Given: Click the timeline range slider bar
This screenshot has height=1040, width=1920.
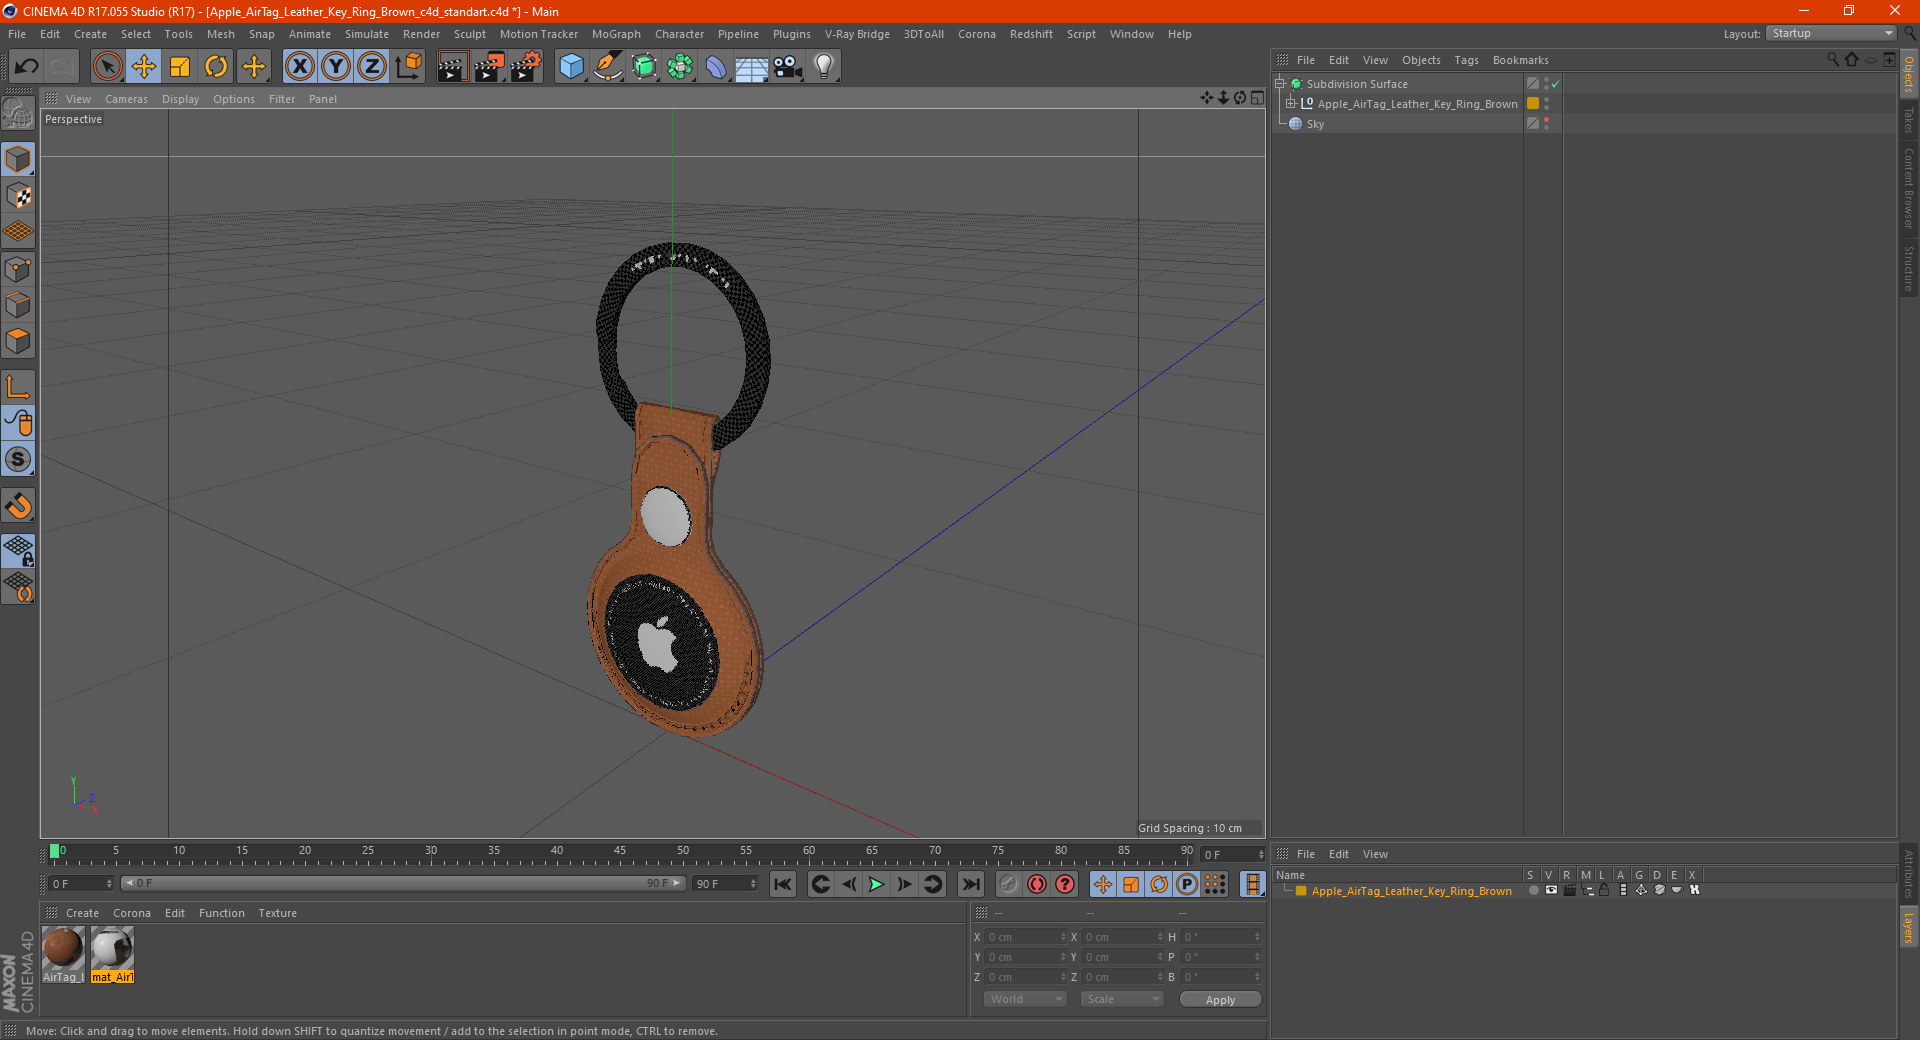Looking at the screenshot, I should 403,883.
